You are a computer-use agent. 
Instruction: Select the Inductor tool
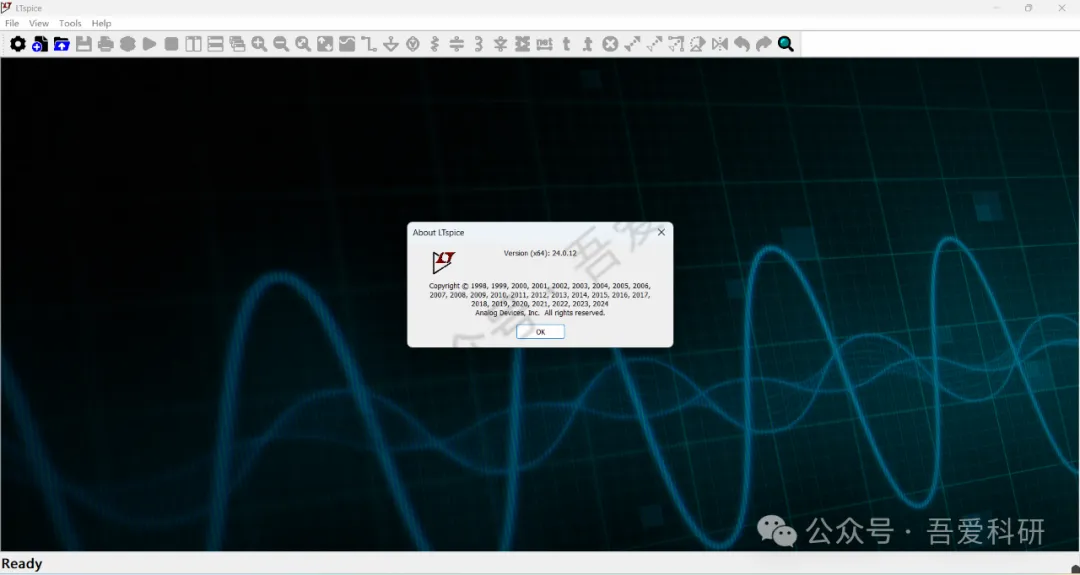tap(479, 44)
